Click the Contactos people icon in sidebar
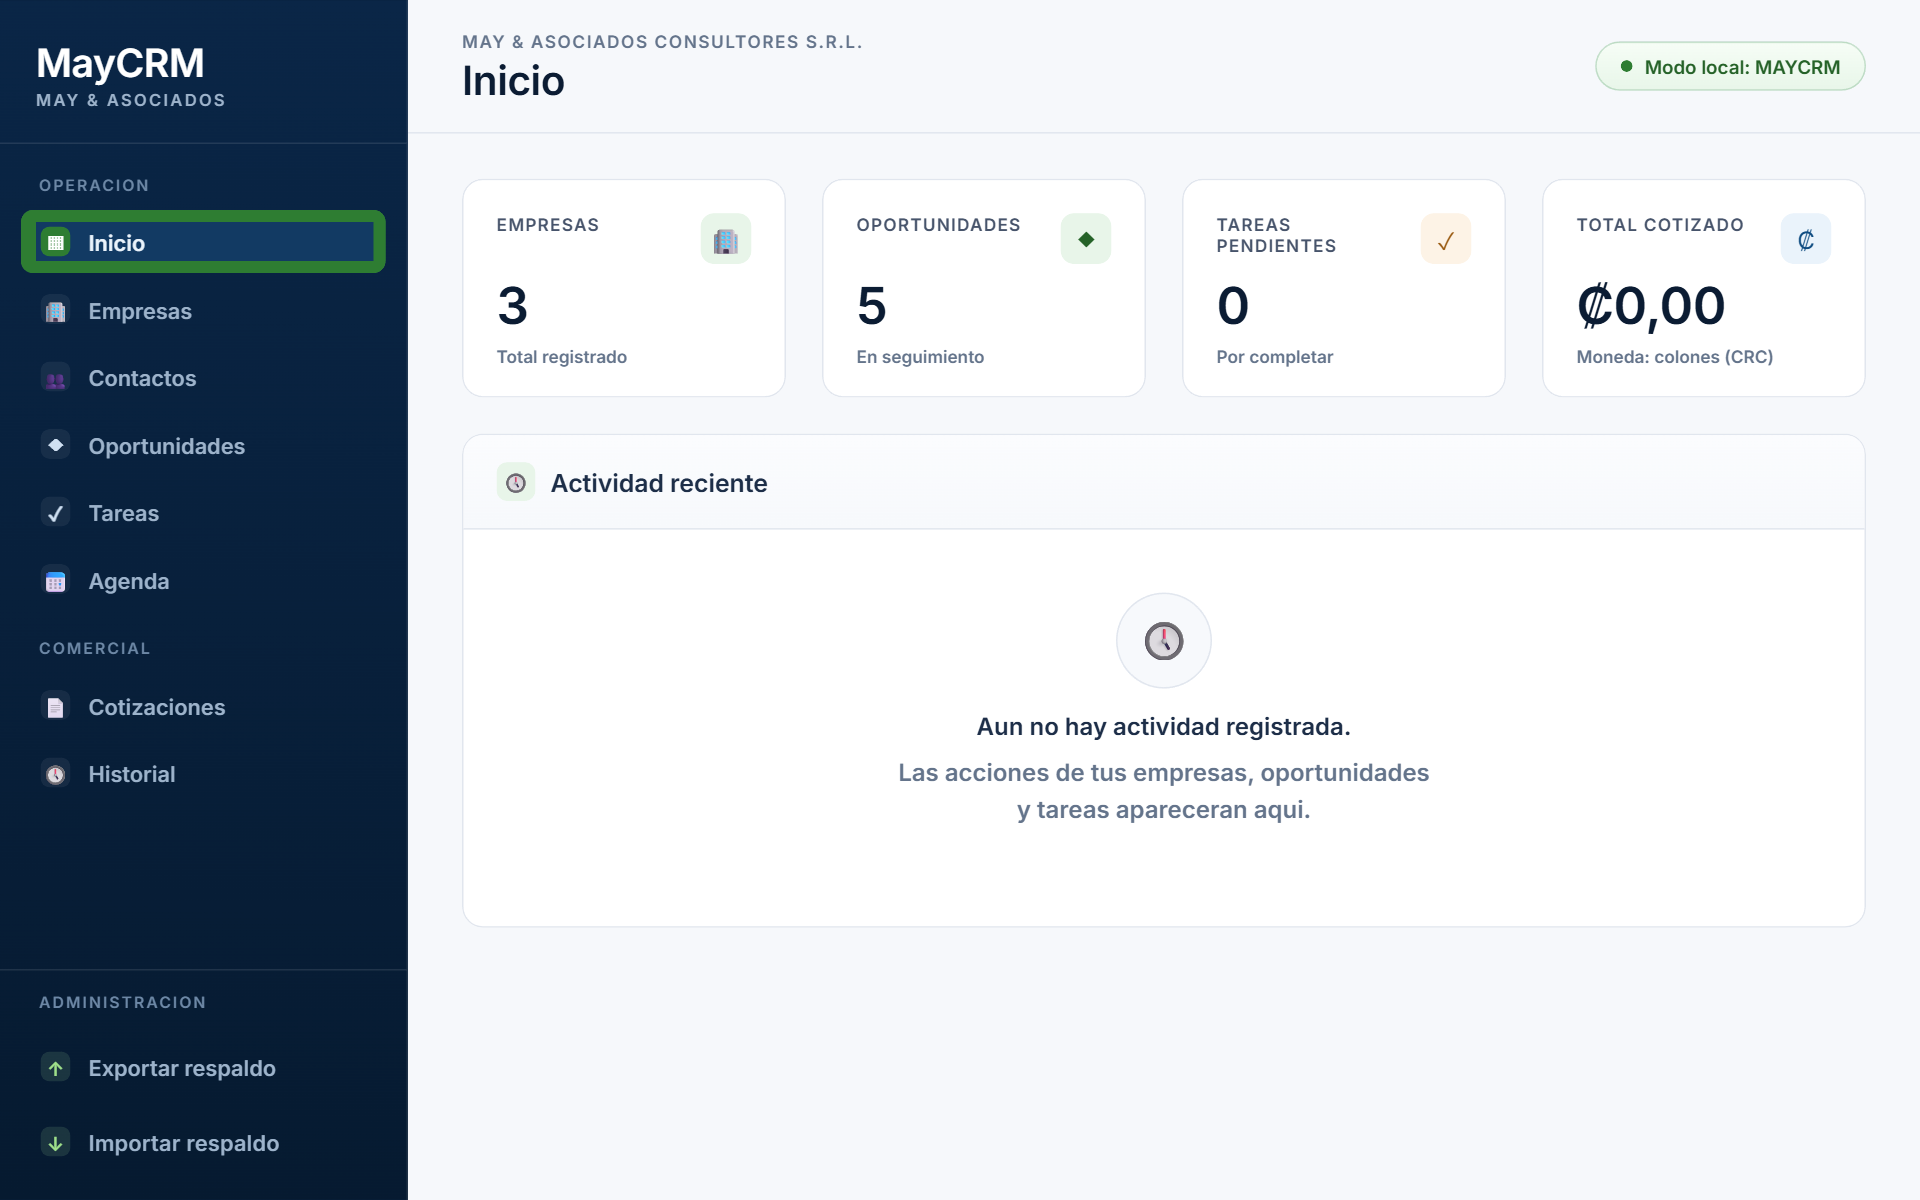Image resolution: width=1920 pixels, height=1200 pixels. point(56,379)
